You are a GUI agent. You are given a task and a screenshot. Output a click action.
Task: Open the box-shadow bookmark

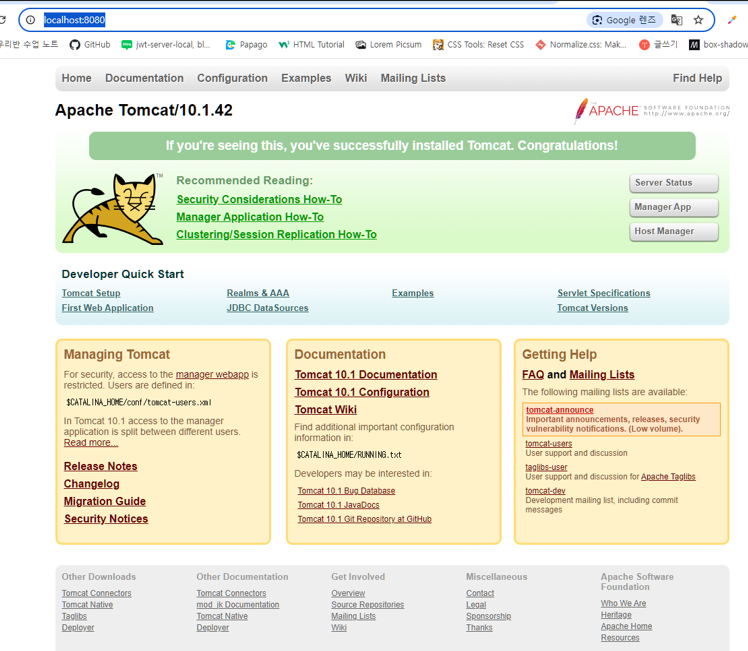click(718, 45)
